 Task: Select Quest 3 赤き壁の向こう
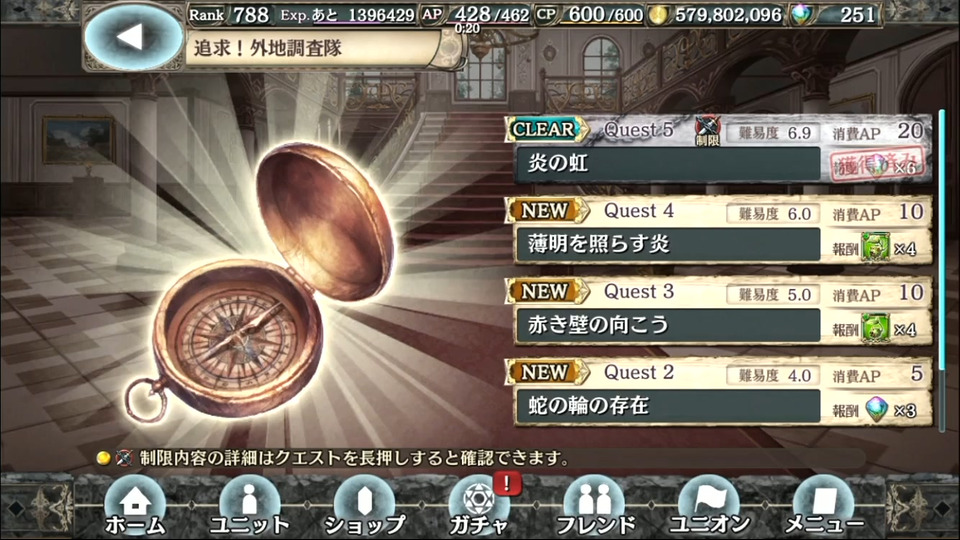(x=719, y=312)
